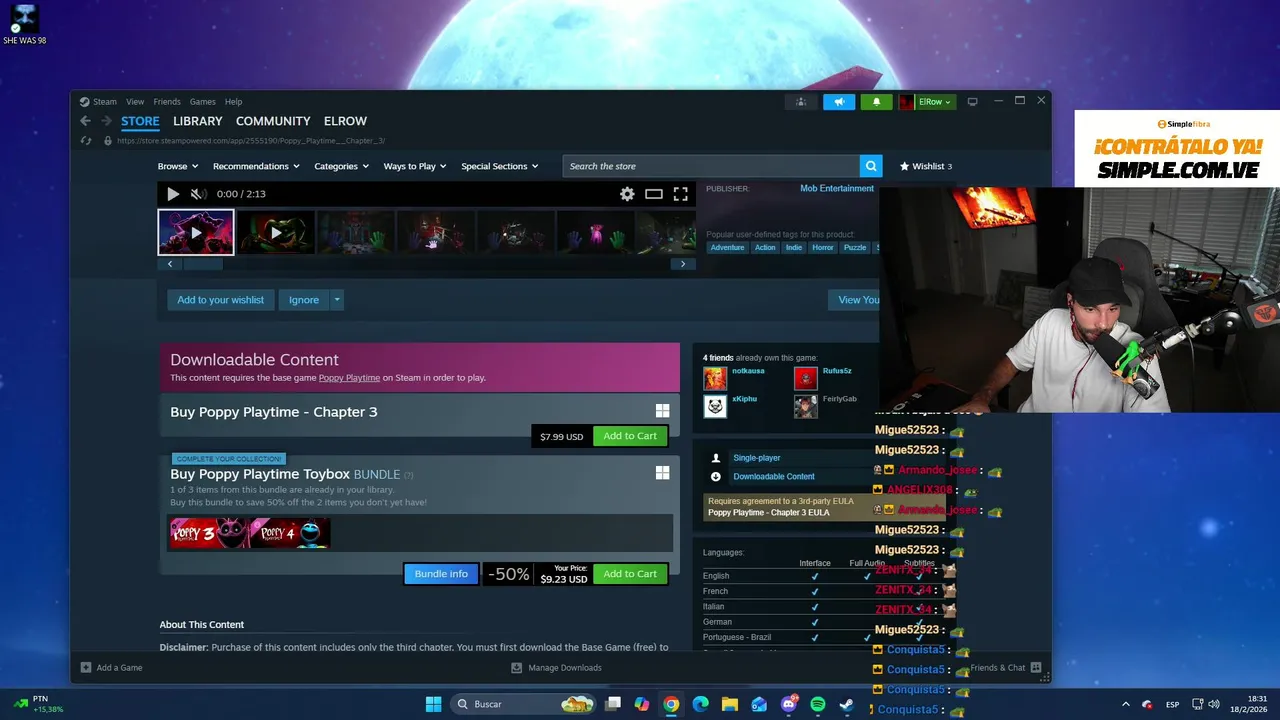Screen dimensions: 1280x720
Task: Click the Windows icon on the Toybox bundle row
Action: pyautogui.click(x=662, y=473)
